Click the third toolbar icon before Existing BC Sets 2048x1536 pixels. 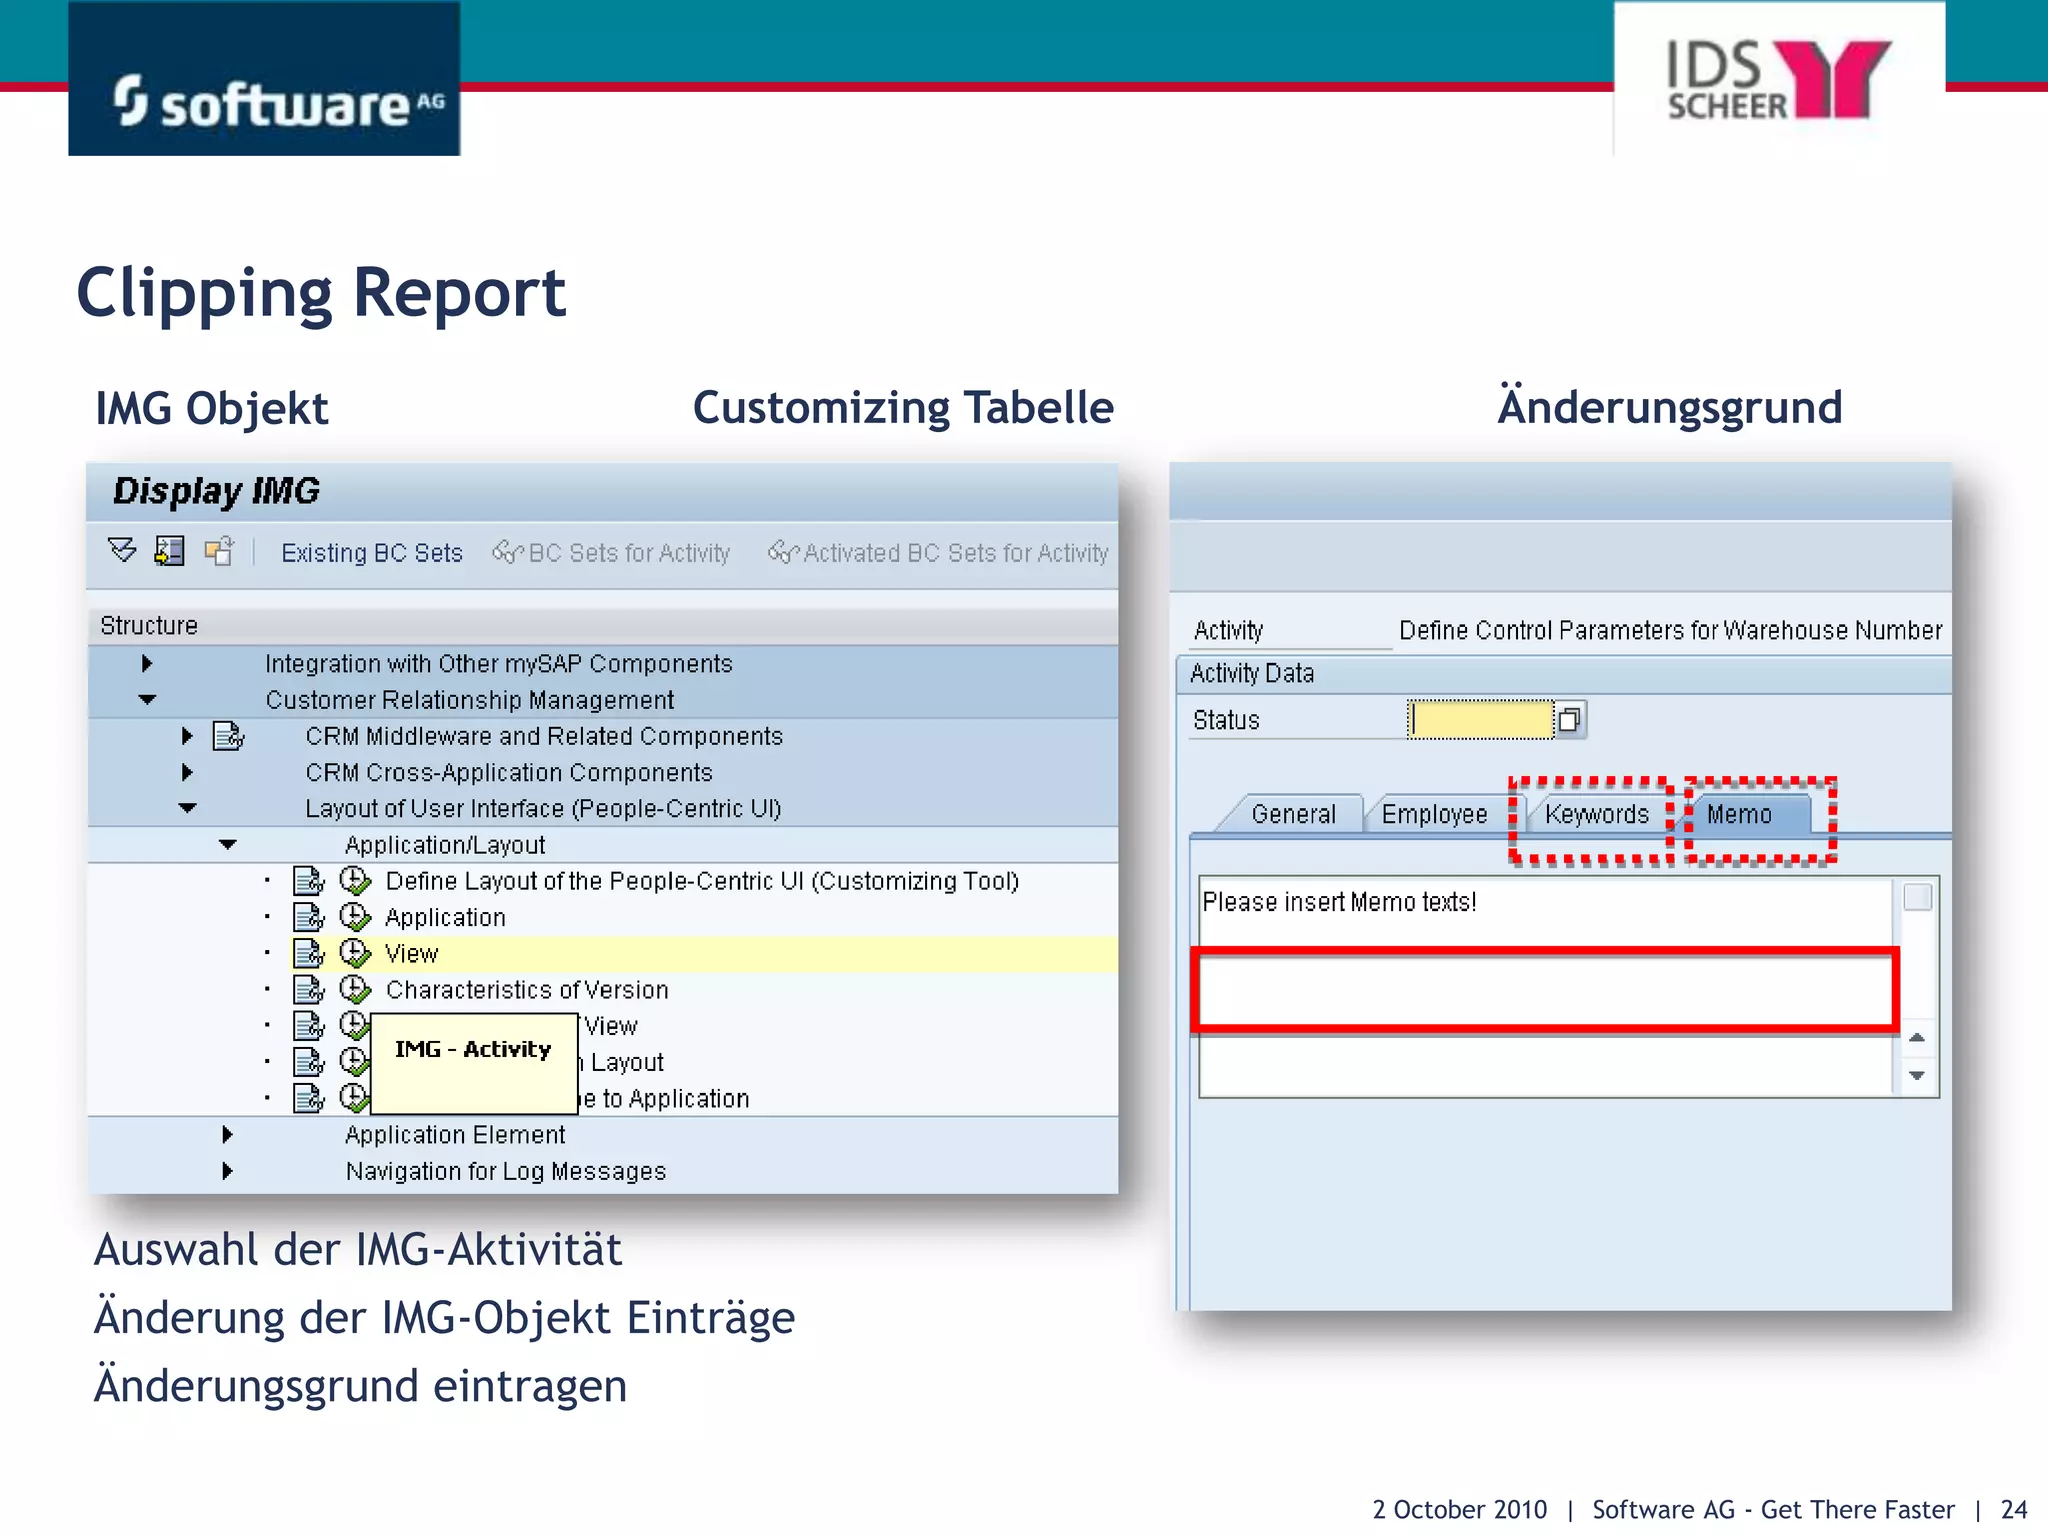(219, 551)
